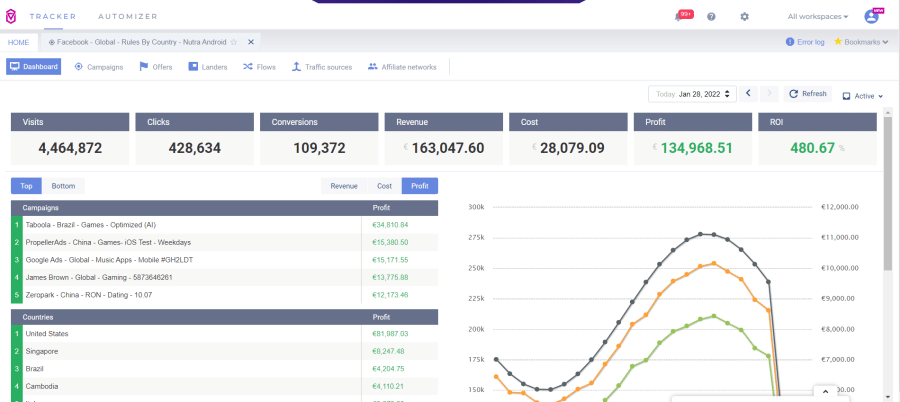Select Zeropark - China - RON - Dating row
The width and height of the screenshot is (900, 402).
[x=224, y=295]
